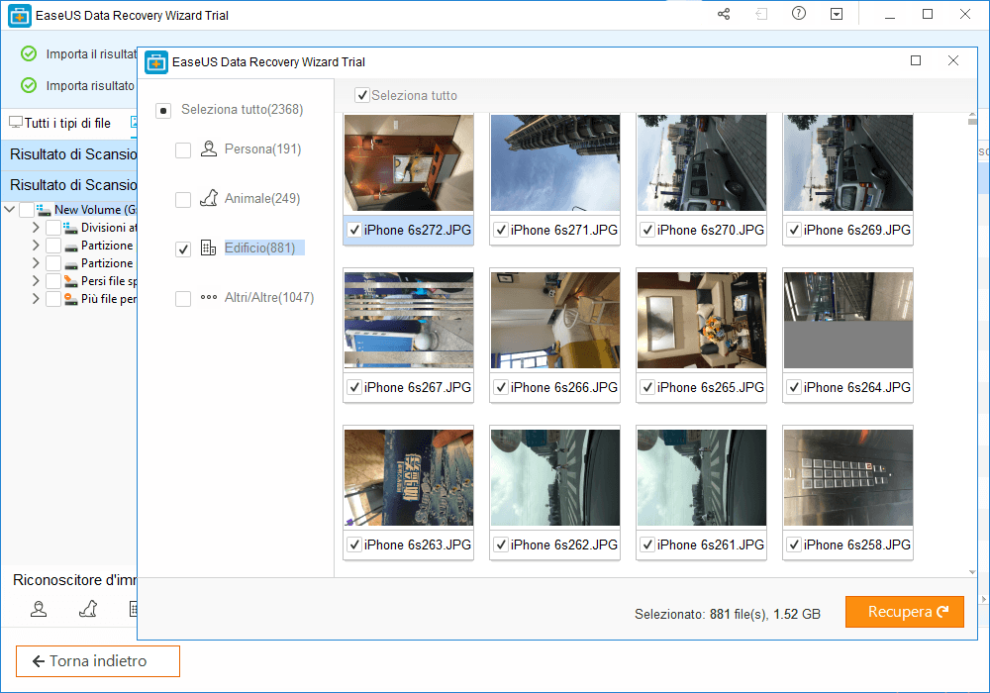Image resolution: width=990 pixels, height=693 pixels.
Task: Enable the Persona(191) checkbox
Action: tap(183, 150)
